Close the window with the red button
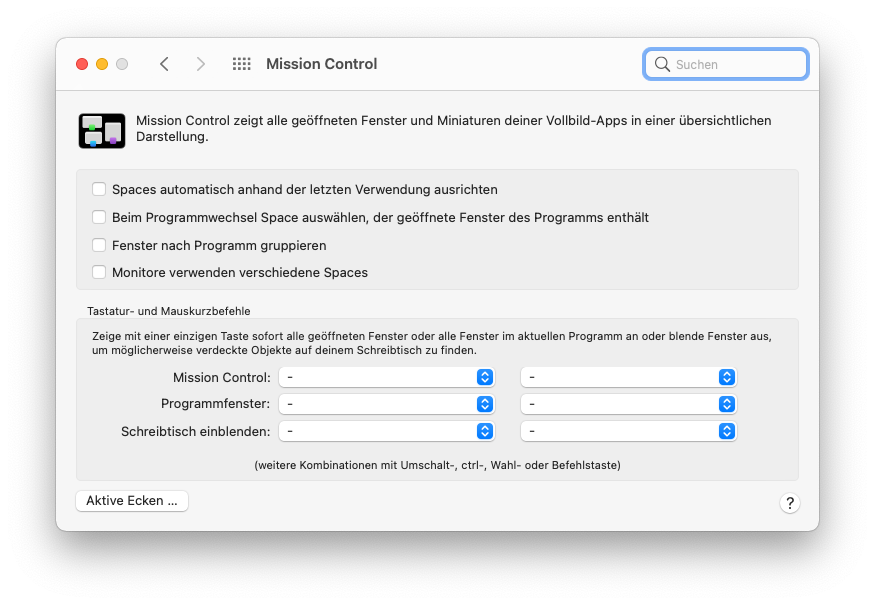This screenshot has width=875, height=605. pos(82,64)
